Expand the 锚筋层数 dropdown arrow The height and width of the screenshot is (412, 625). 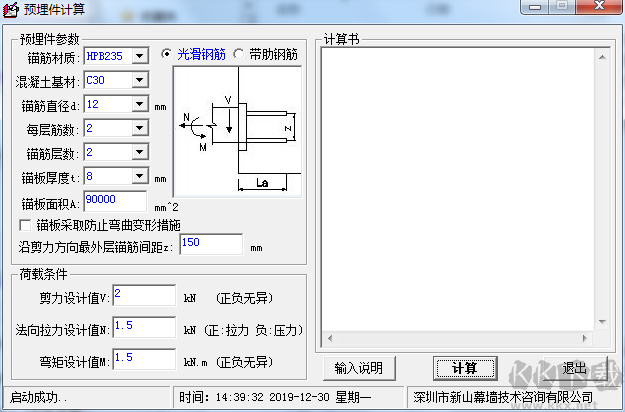coord(140,152)
